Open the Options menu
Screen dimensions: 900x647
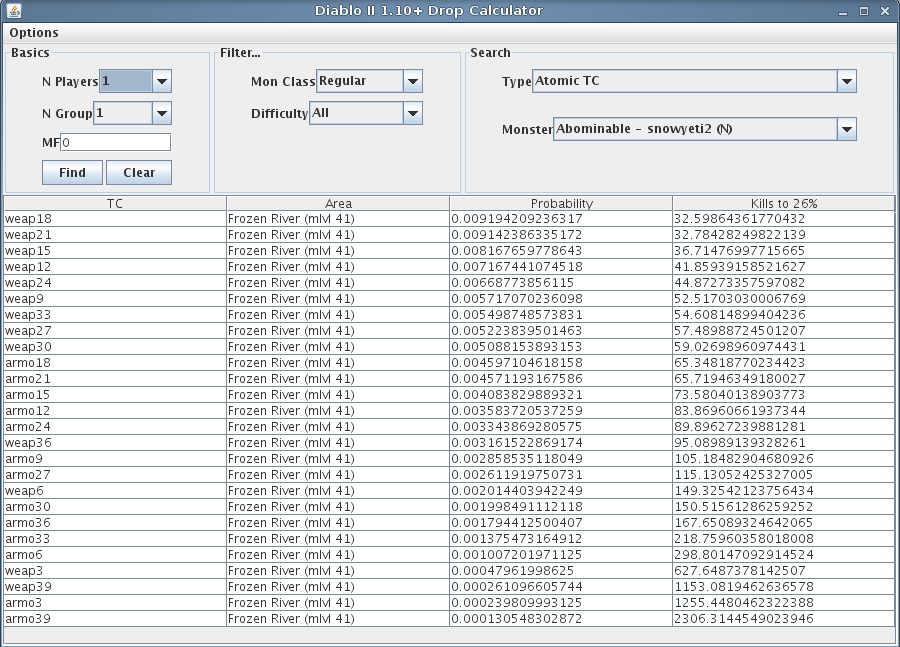coord(34,33)
